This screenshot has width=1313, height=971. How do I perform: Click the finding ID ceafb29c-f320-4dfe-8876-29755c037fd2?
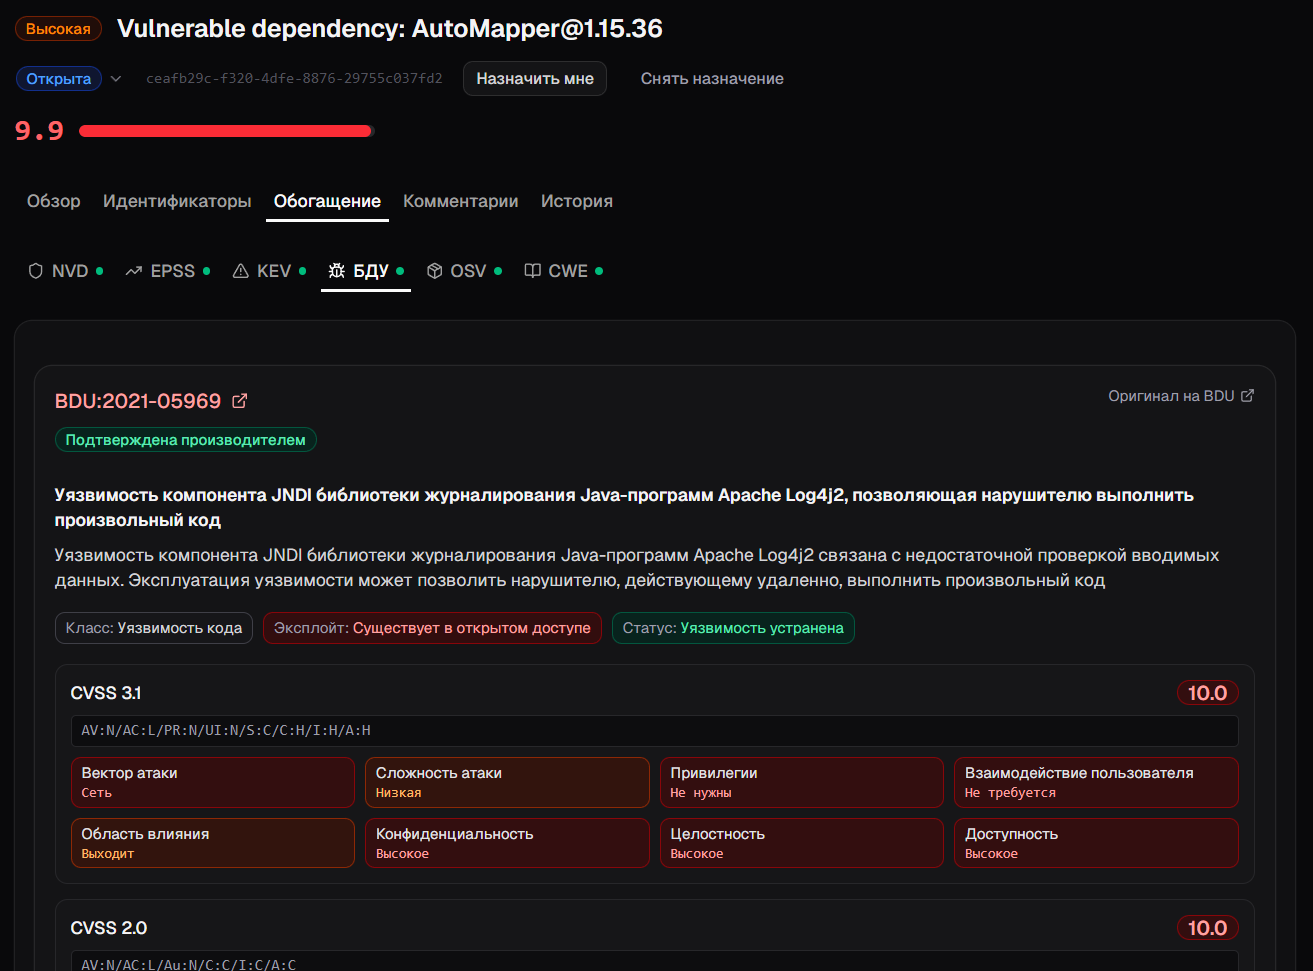[294, 79]
